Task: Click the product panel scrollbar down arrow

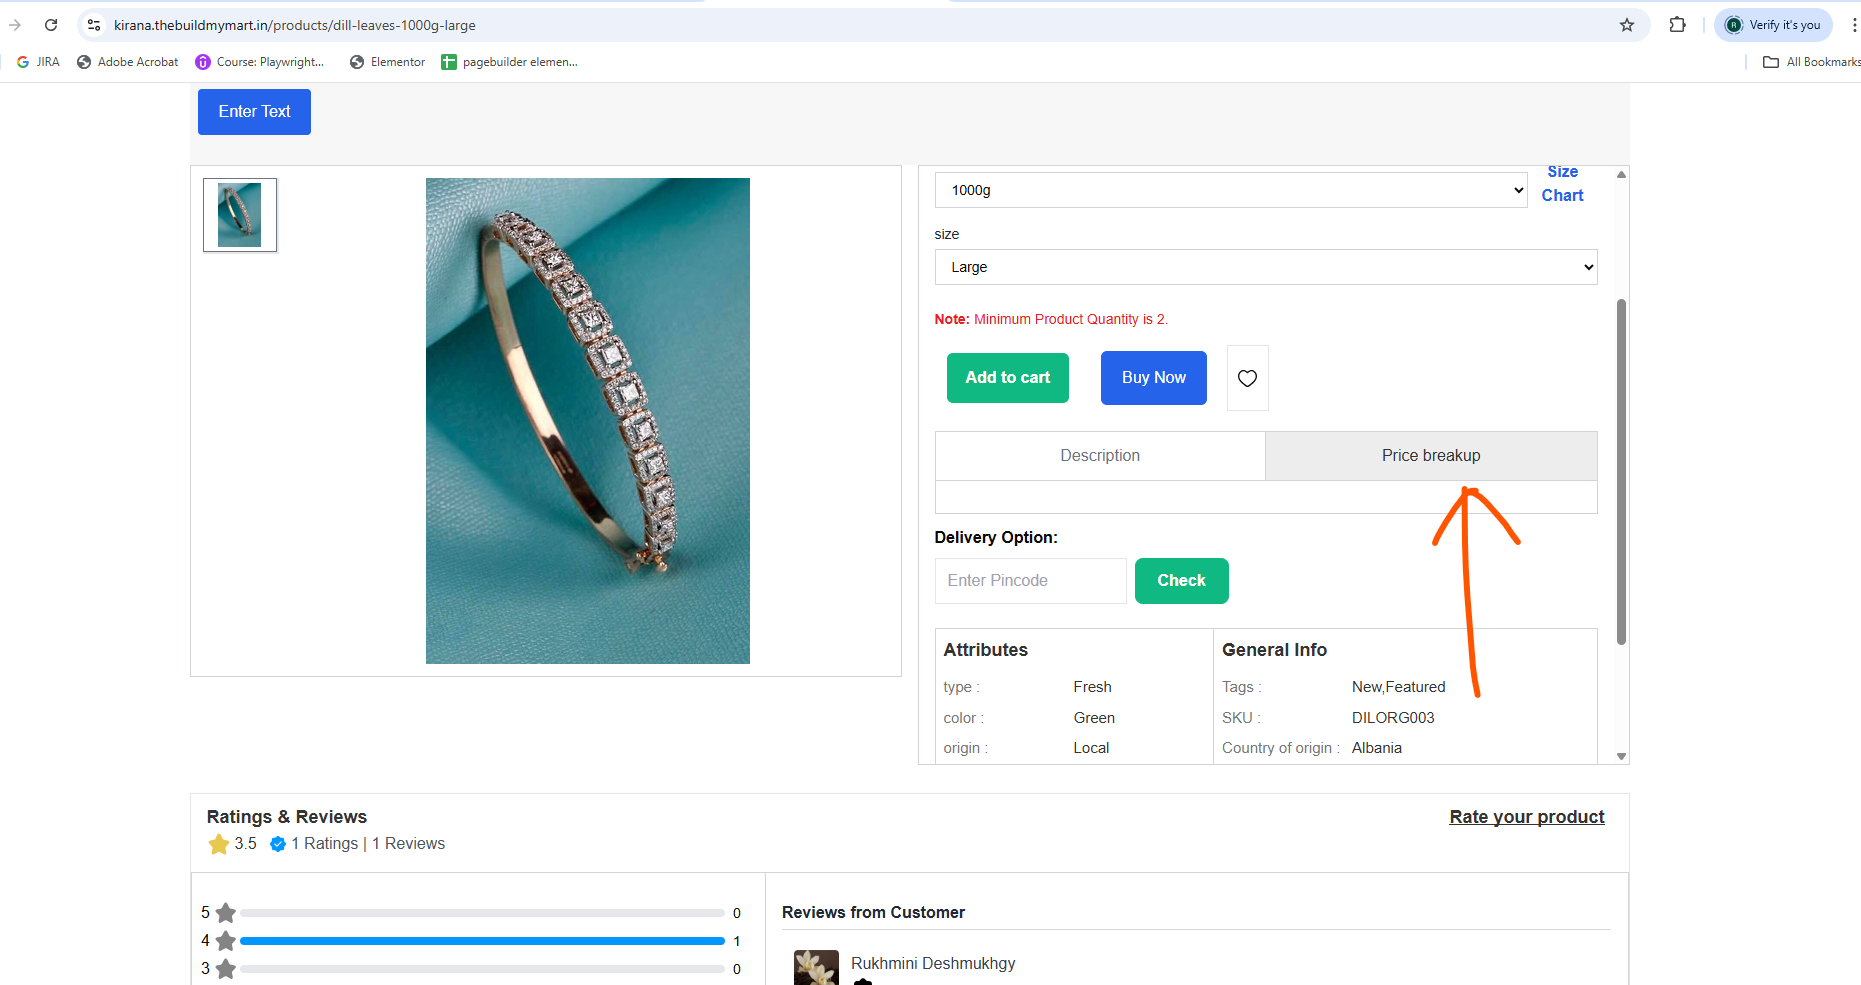Action: tap(1621, 757)
